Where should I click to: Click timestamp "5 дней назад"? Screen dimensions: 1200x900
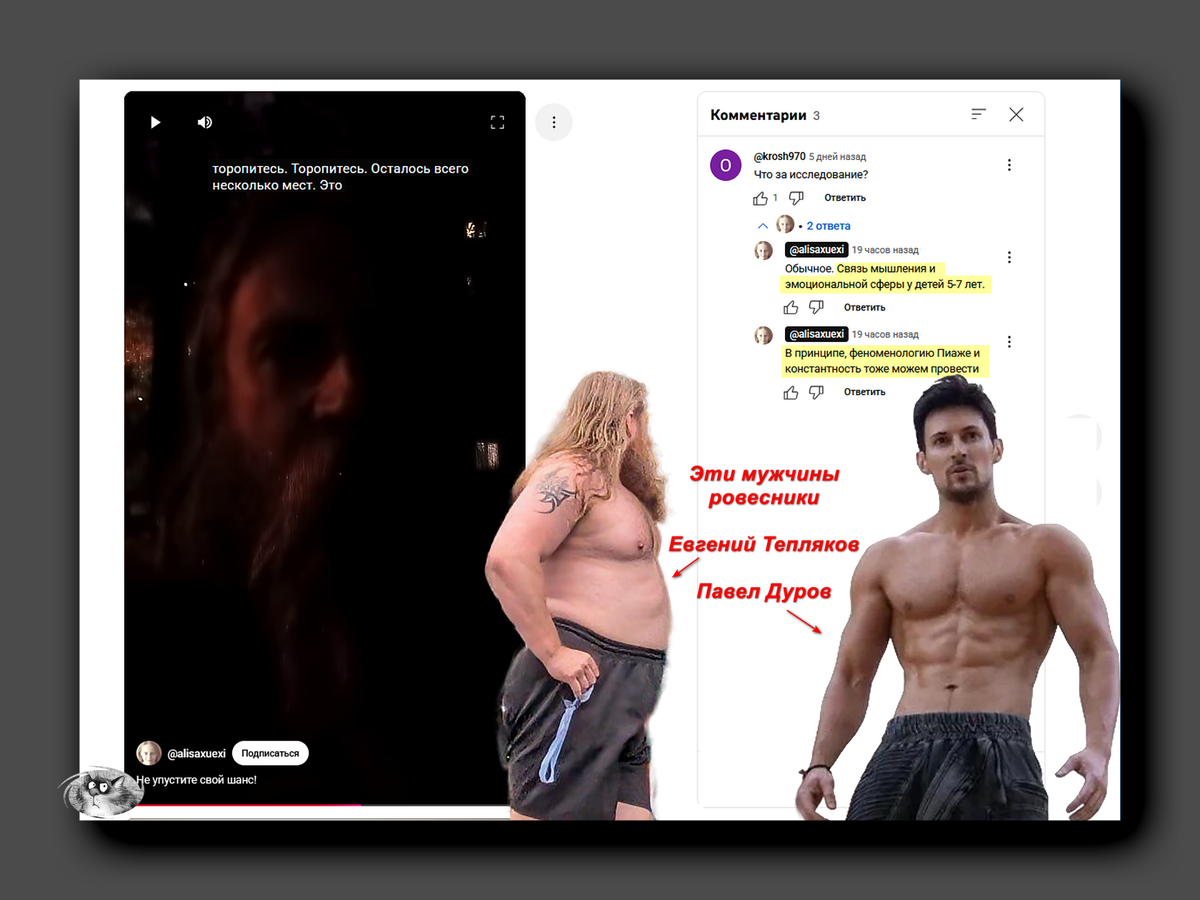click(x=838, y=157)
